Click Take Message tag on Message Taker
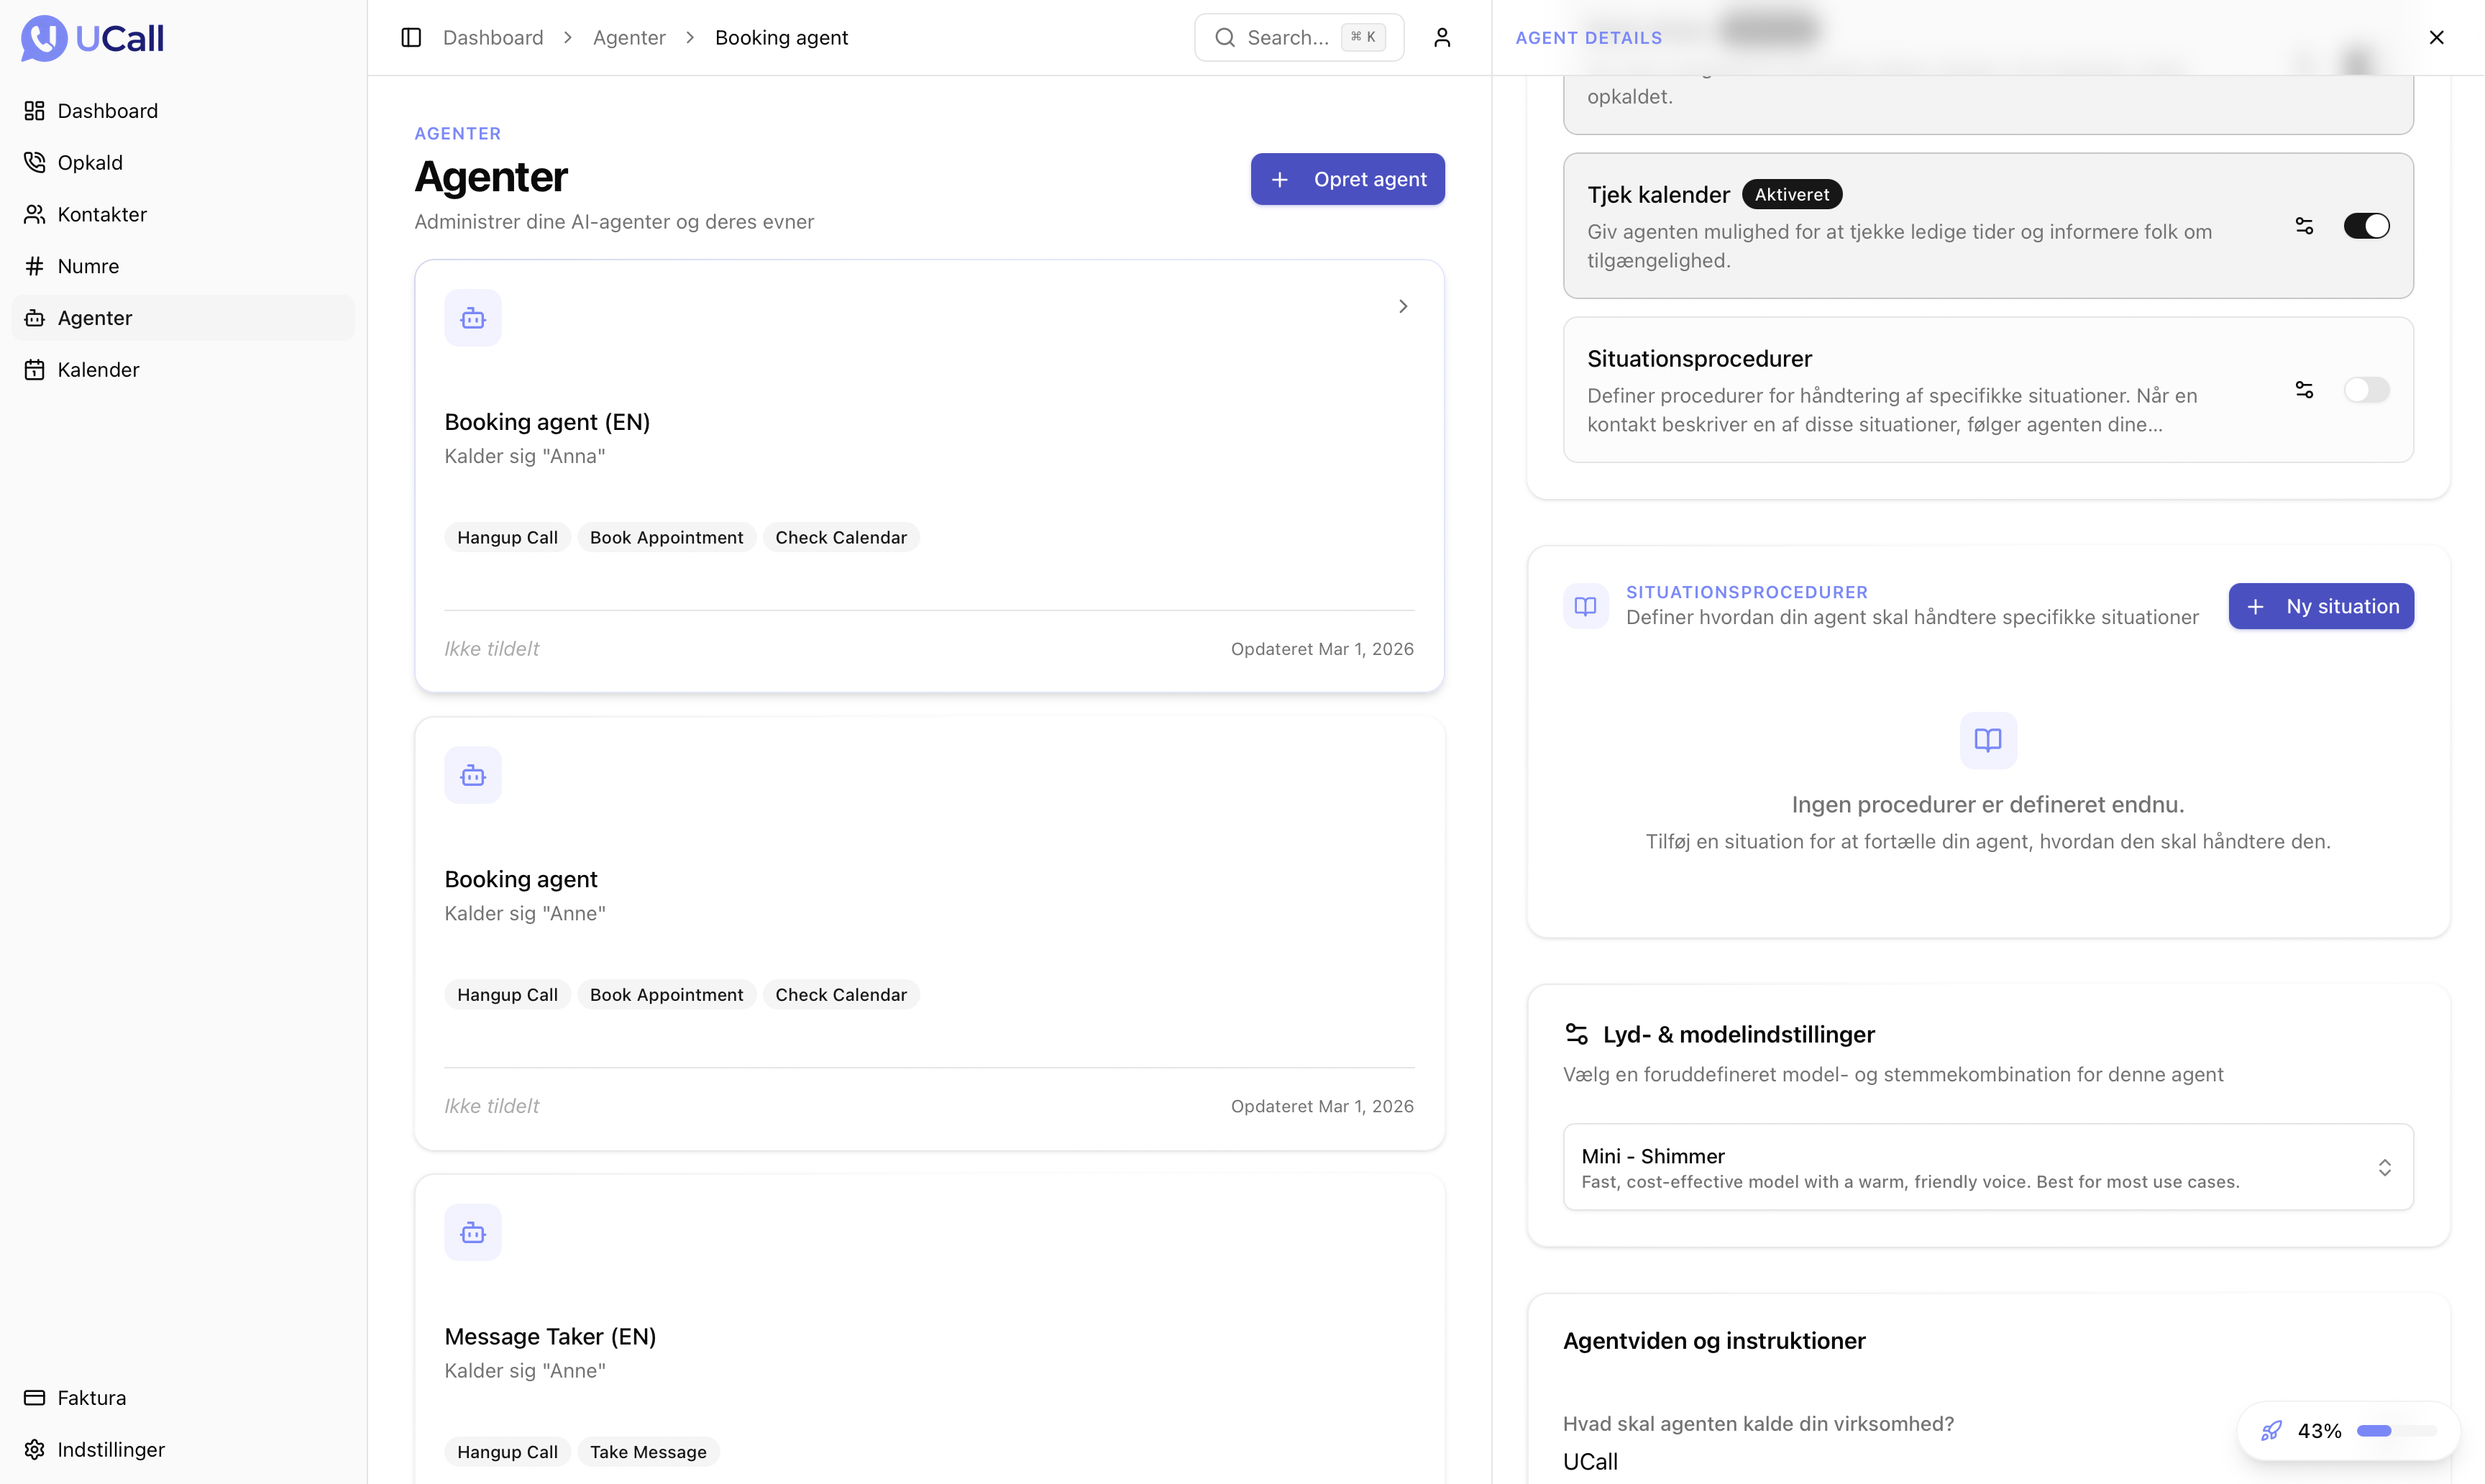 pos(648,1452)
